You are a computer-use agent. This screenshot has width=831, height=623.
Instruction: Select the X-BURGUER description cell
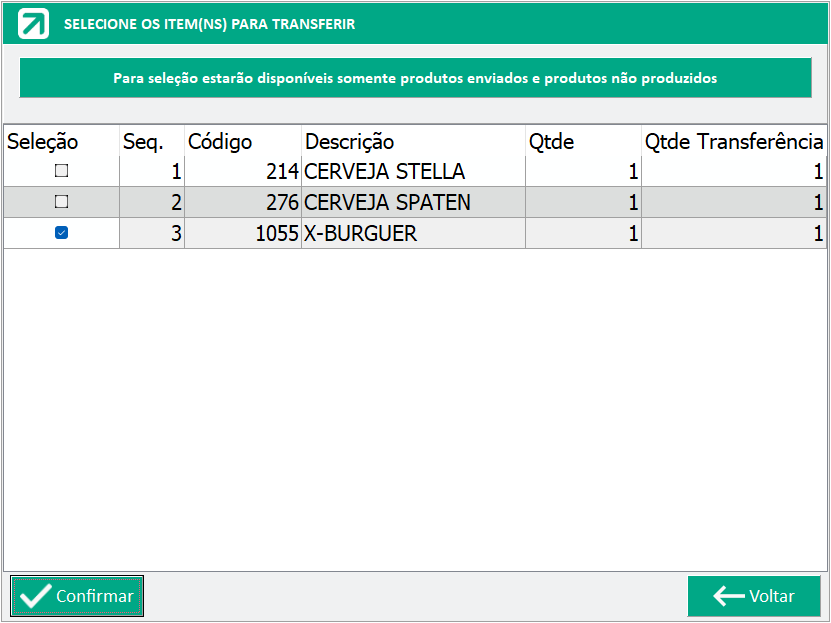click(413, 233)
